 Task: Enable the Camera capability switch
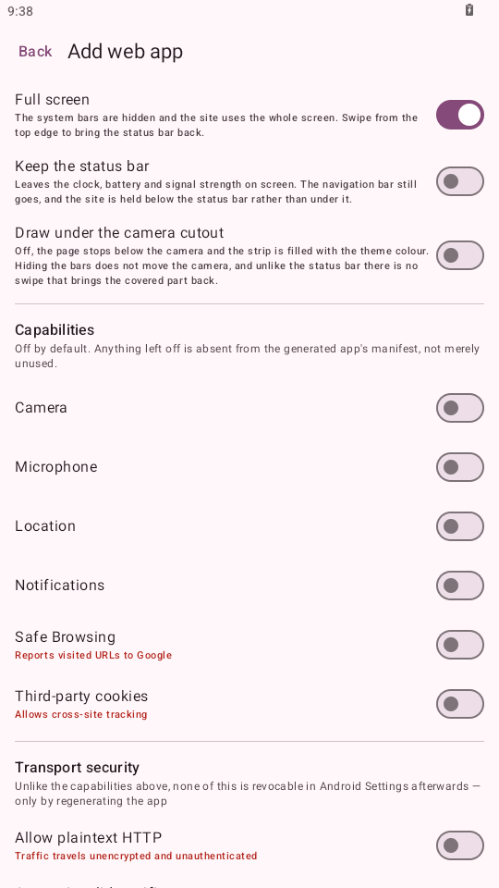[459, 408]
